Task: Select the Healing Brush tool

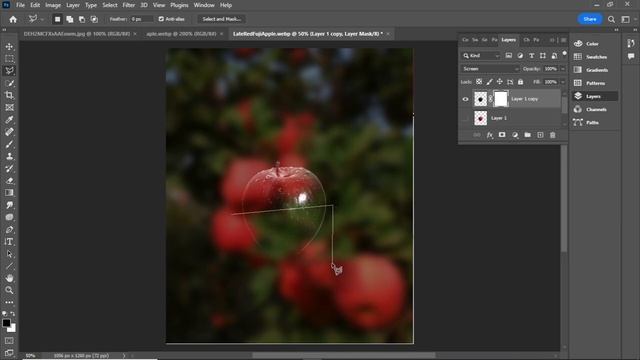Action: [9, 132]
